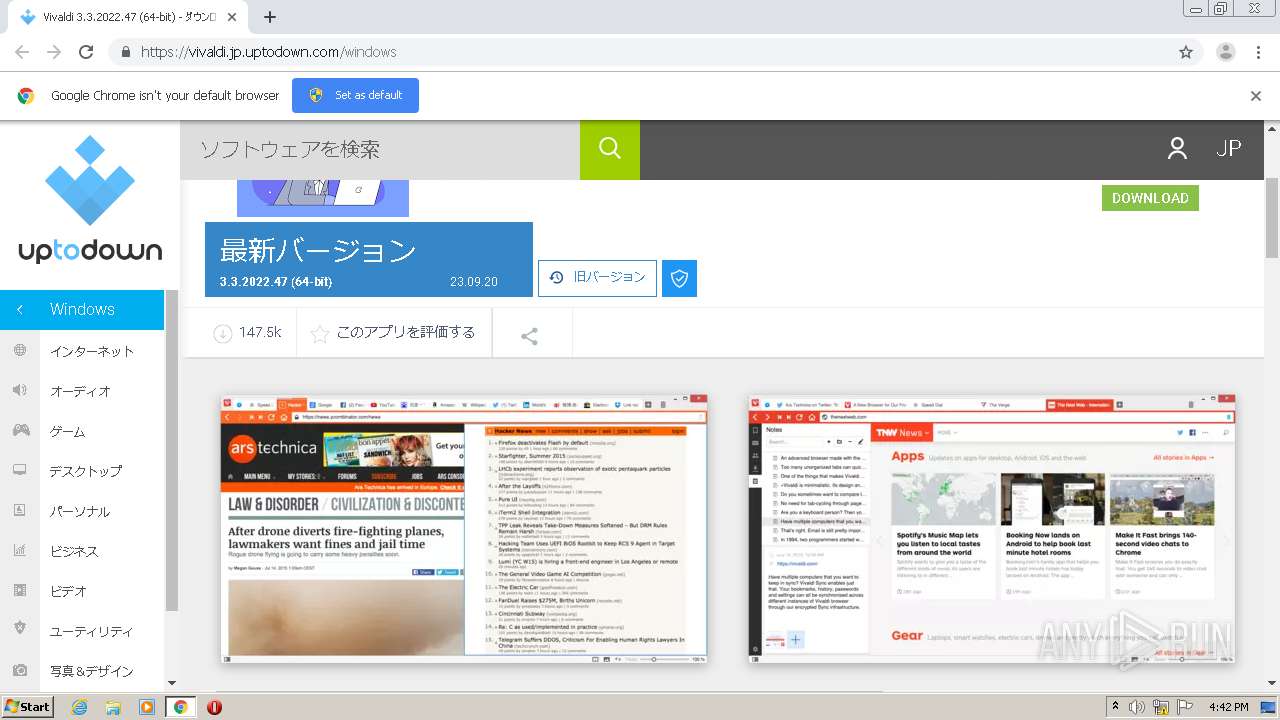Click the icon beside パーソナル
1280x720 pixels.
tap(20, 510)
